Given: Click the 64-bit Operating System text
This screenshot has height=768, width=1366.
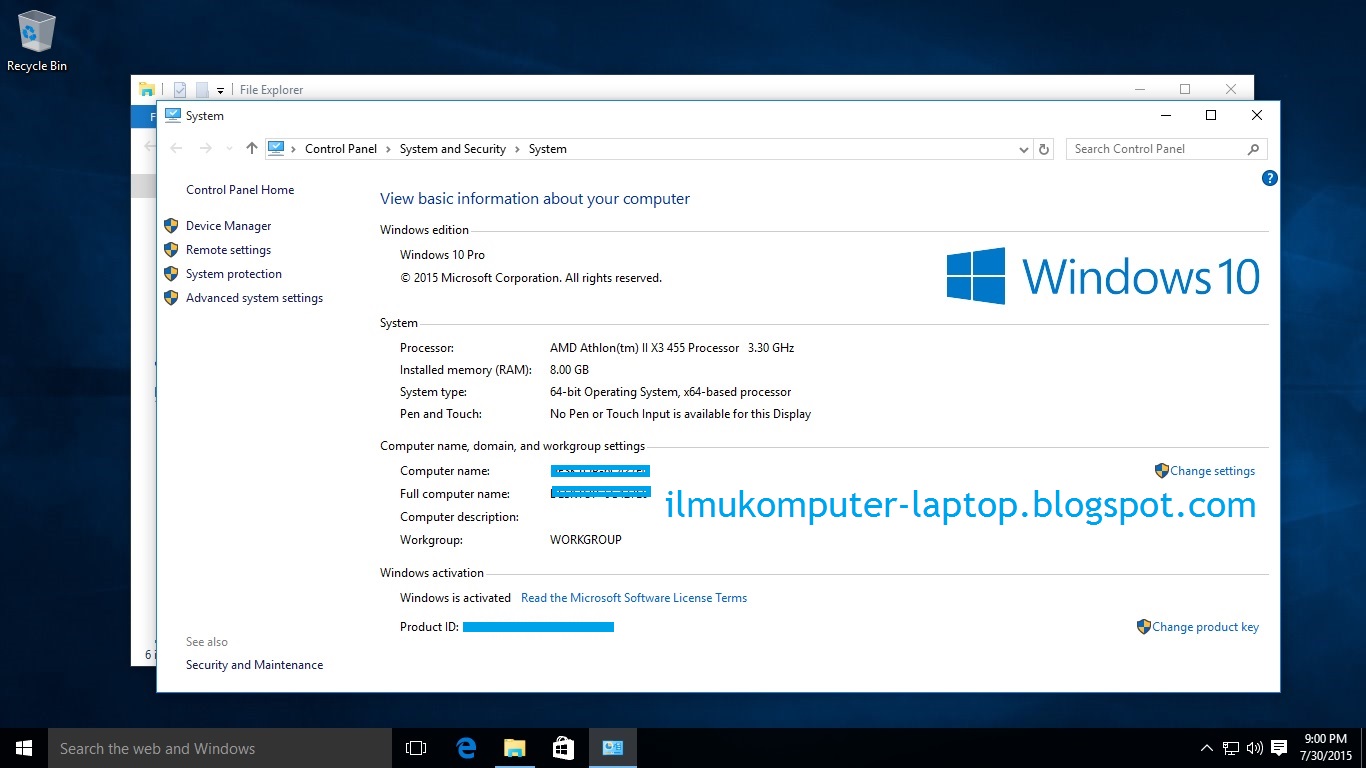Looking at the screenshot, I should tap(670, 392).
